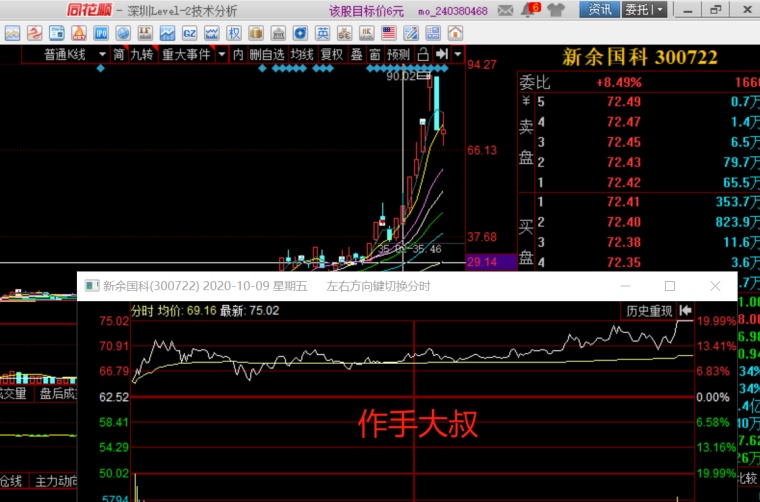The image size is (760, 502).
Task: Click sell level 5 price 72.49
Action: [x=623, y=101]
